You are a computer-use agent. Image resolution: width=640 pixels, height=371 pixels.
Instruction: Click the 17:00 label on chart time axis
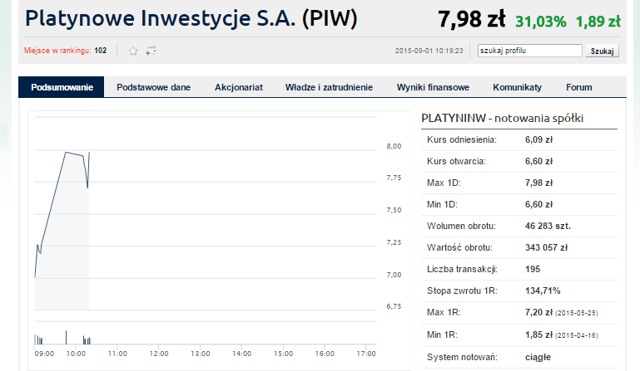[x=366, y=353]
